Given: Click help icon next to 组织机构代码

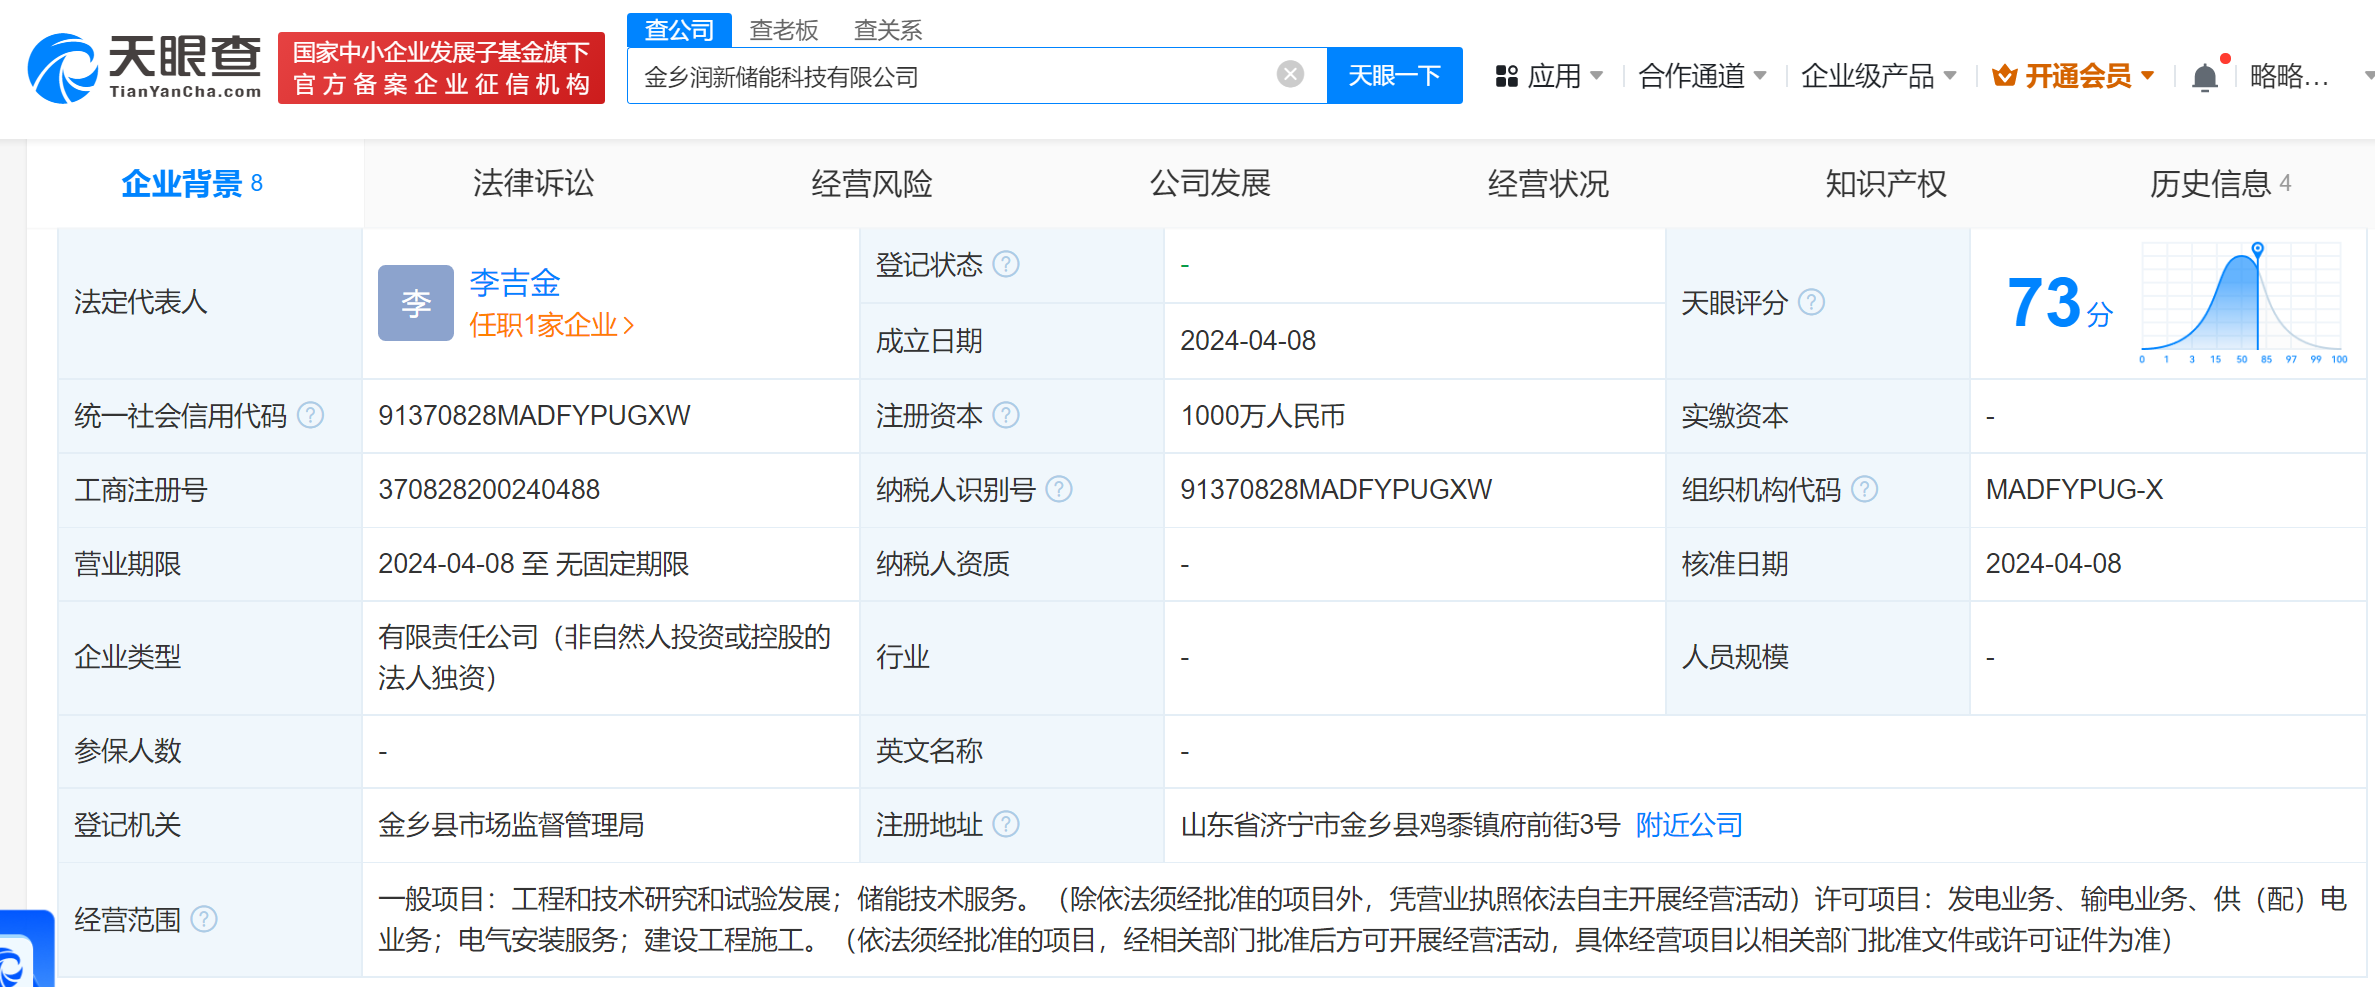Looking at the screenshot, I should tap(1864, 489).
